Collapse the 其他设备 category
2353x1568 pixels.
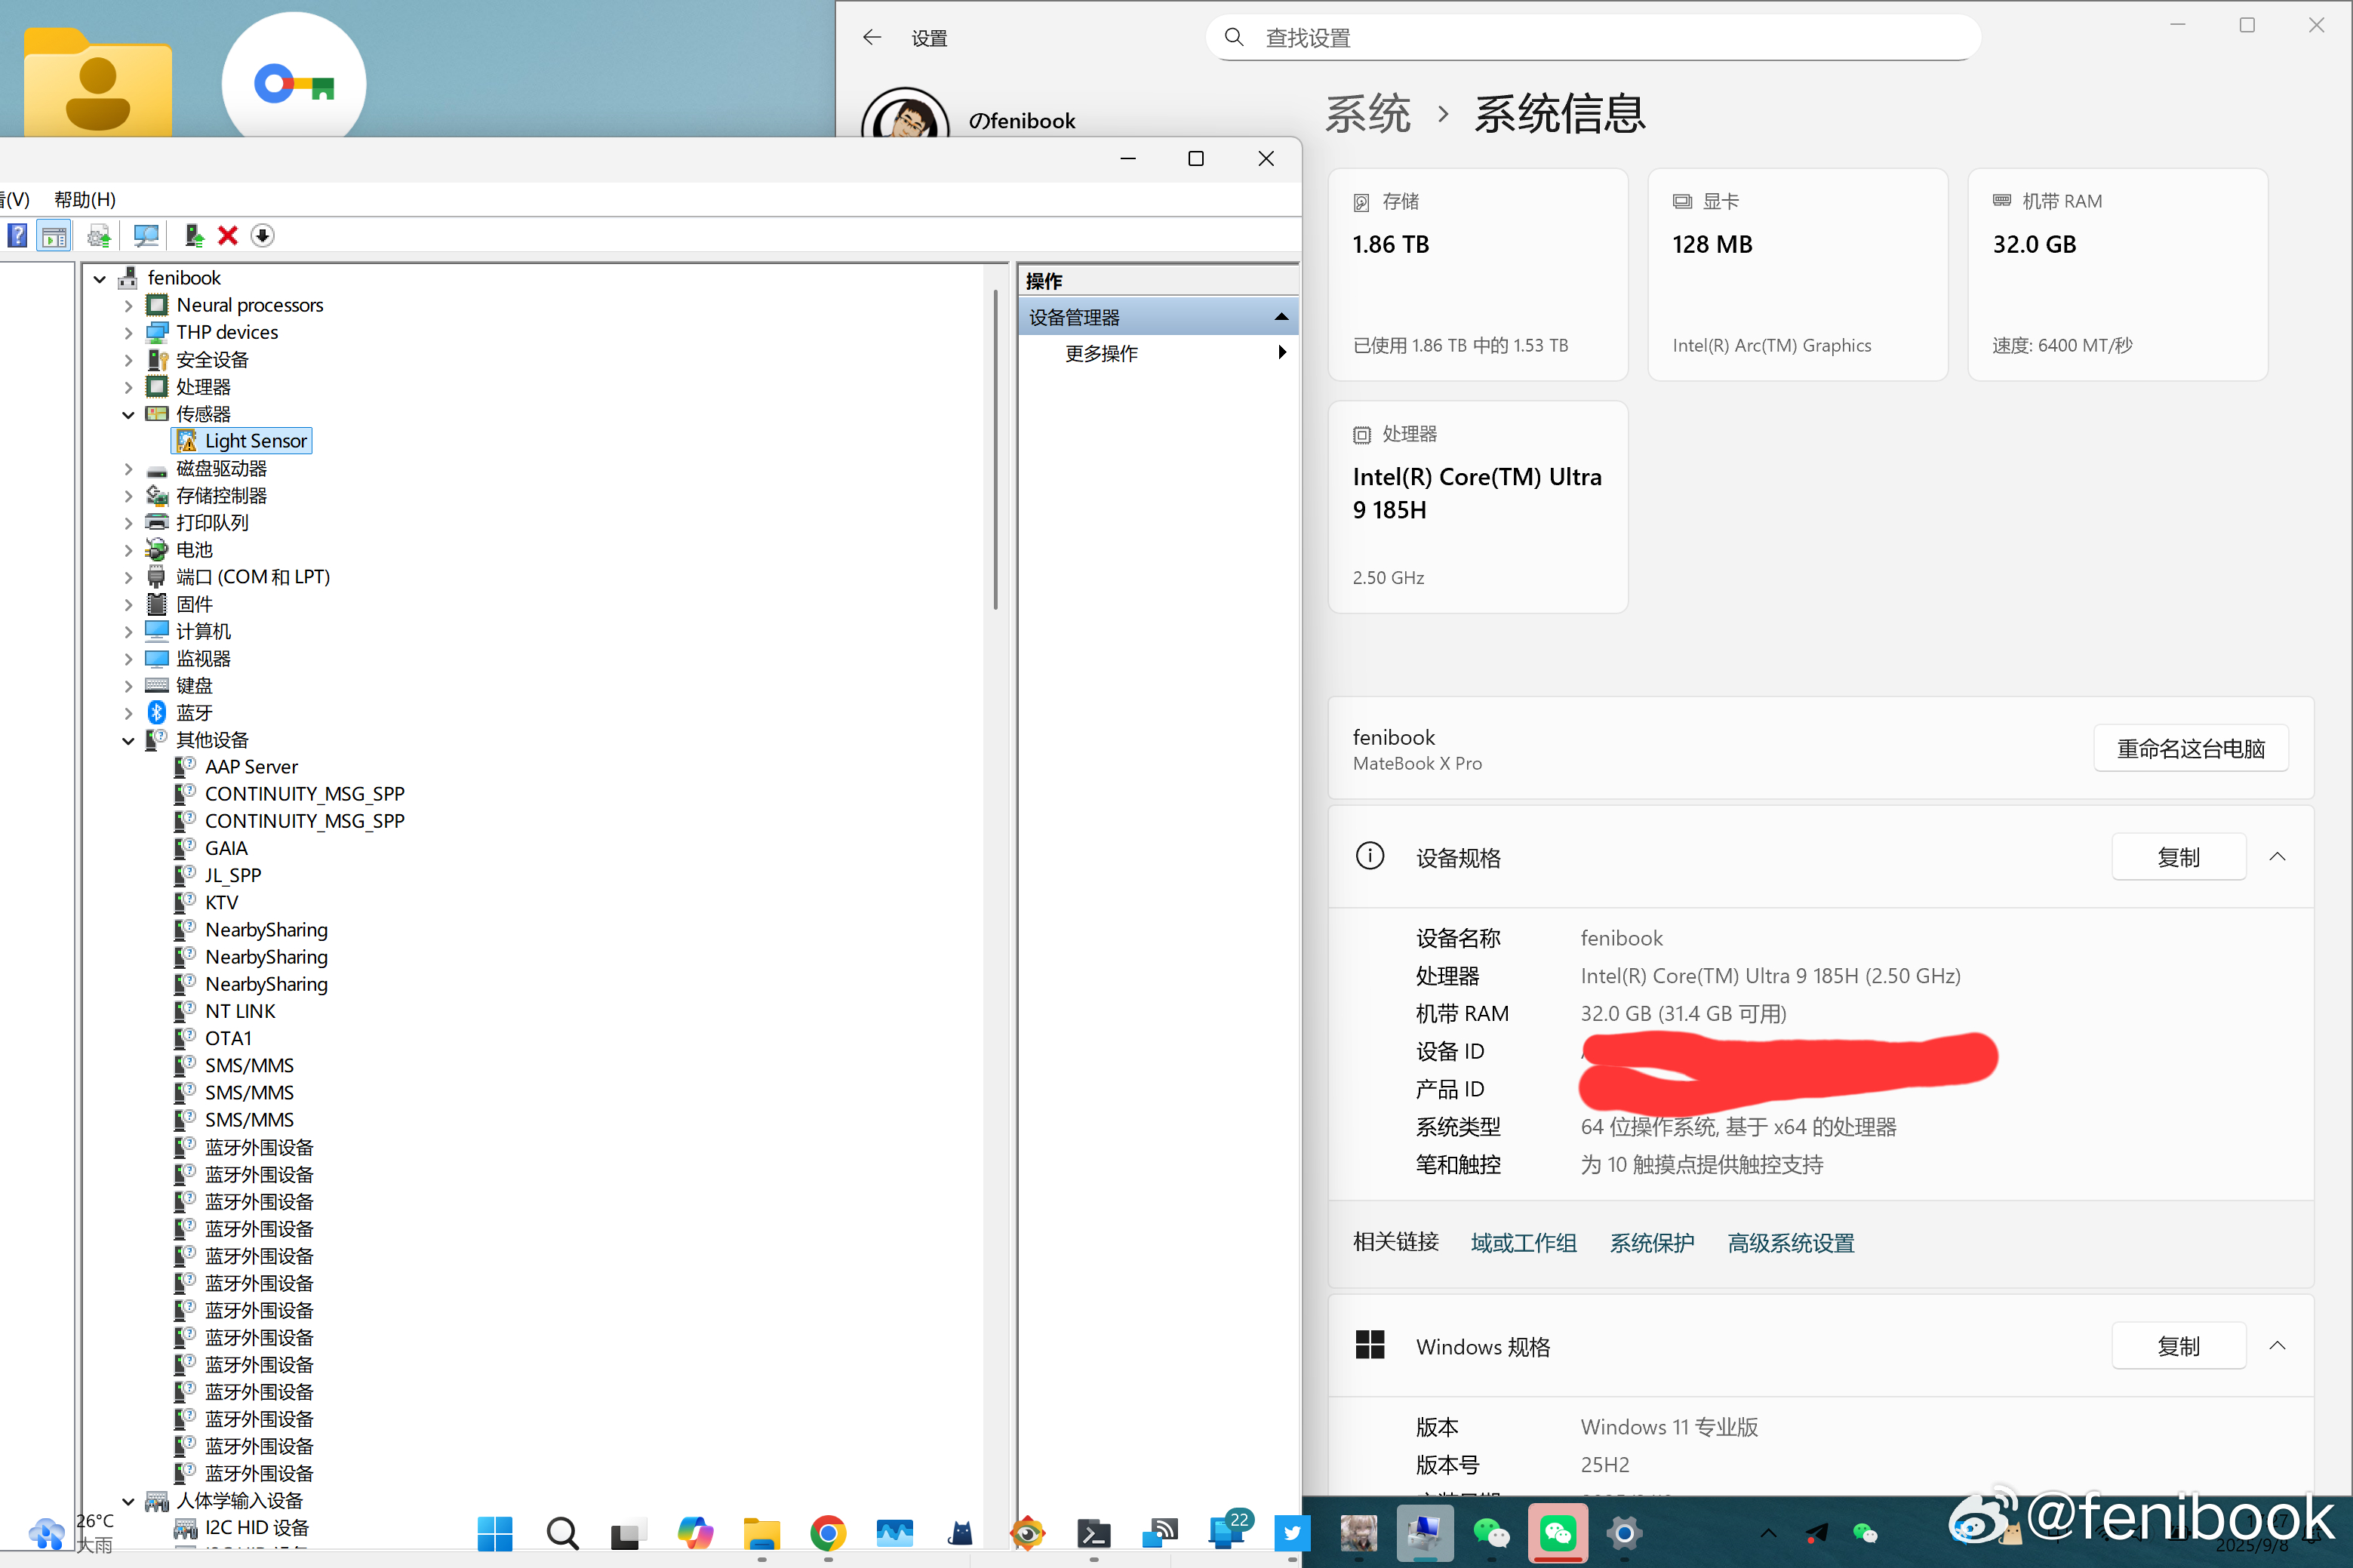coord(128,741)
